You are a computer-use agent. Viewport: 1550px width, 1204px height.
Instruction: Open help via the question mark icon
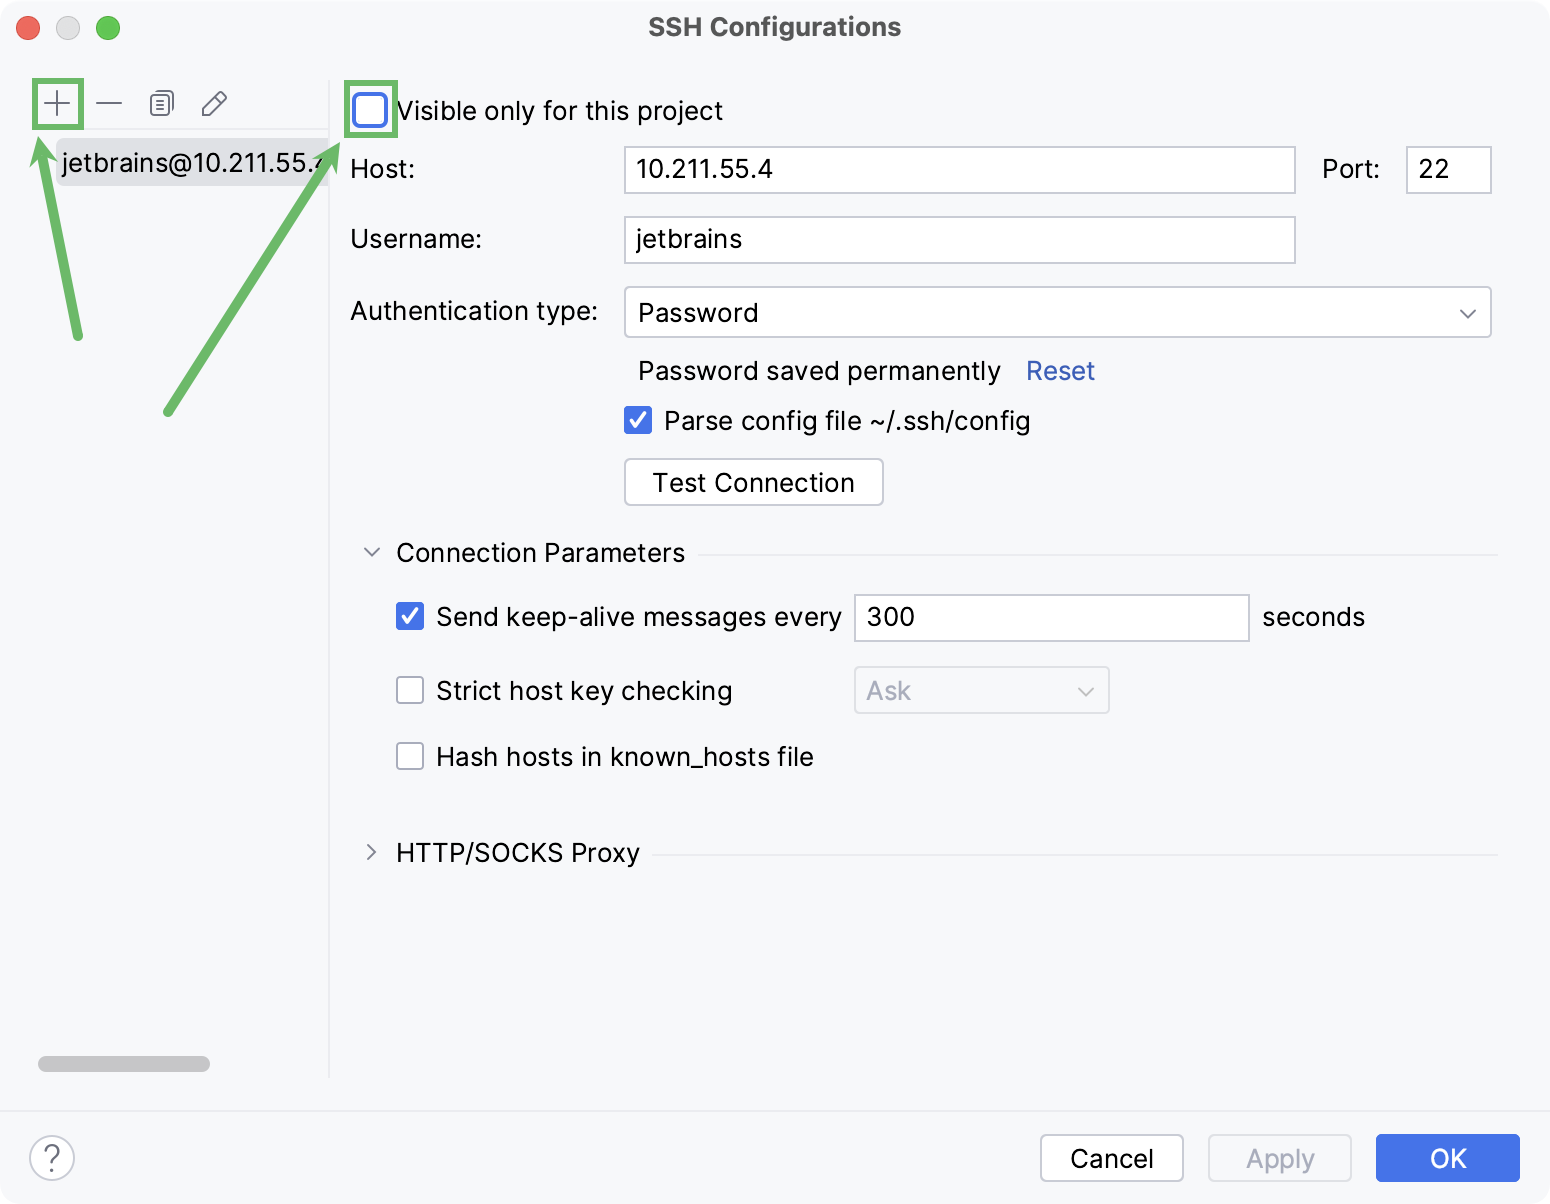click(x=52, y=1158)
